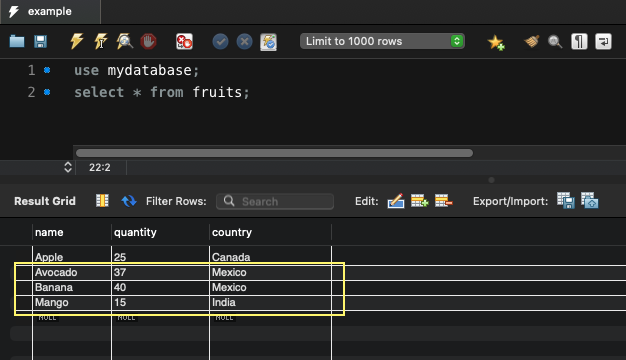Select the India country cell

click(x=270, y=303)
